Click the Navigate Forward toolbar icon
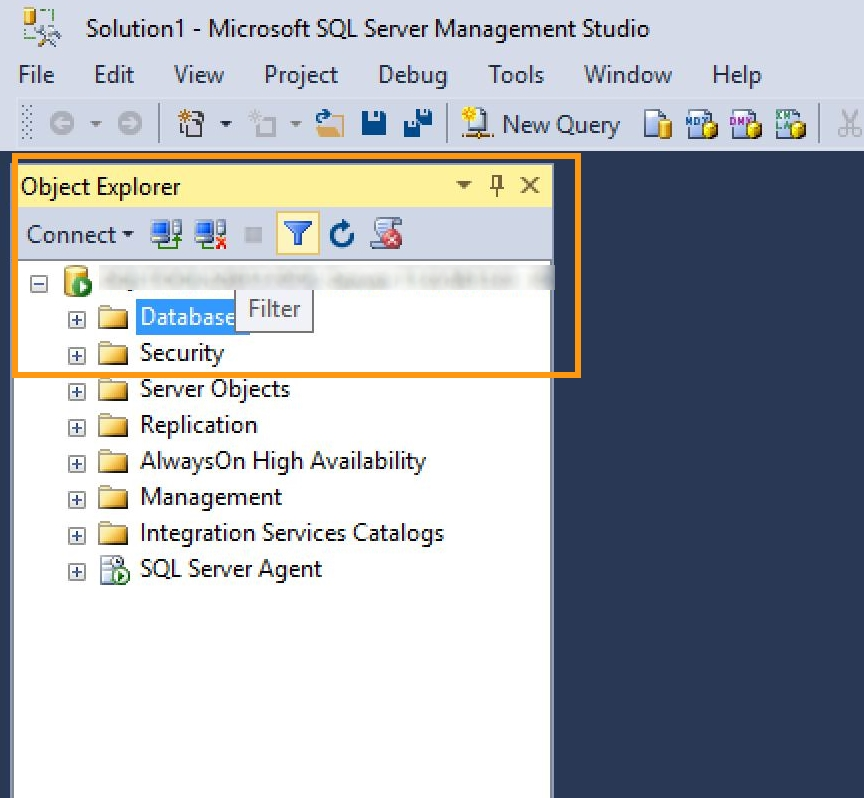 coord(129,123)
